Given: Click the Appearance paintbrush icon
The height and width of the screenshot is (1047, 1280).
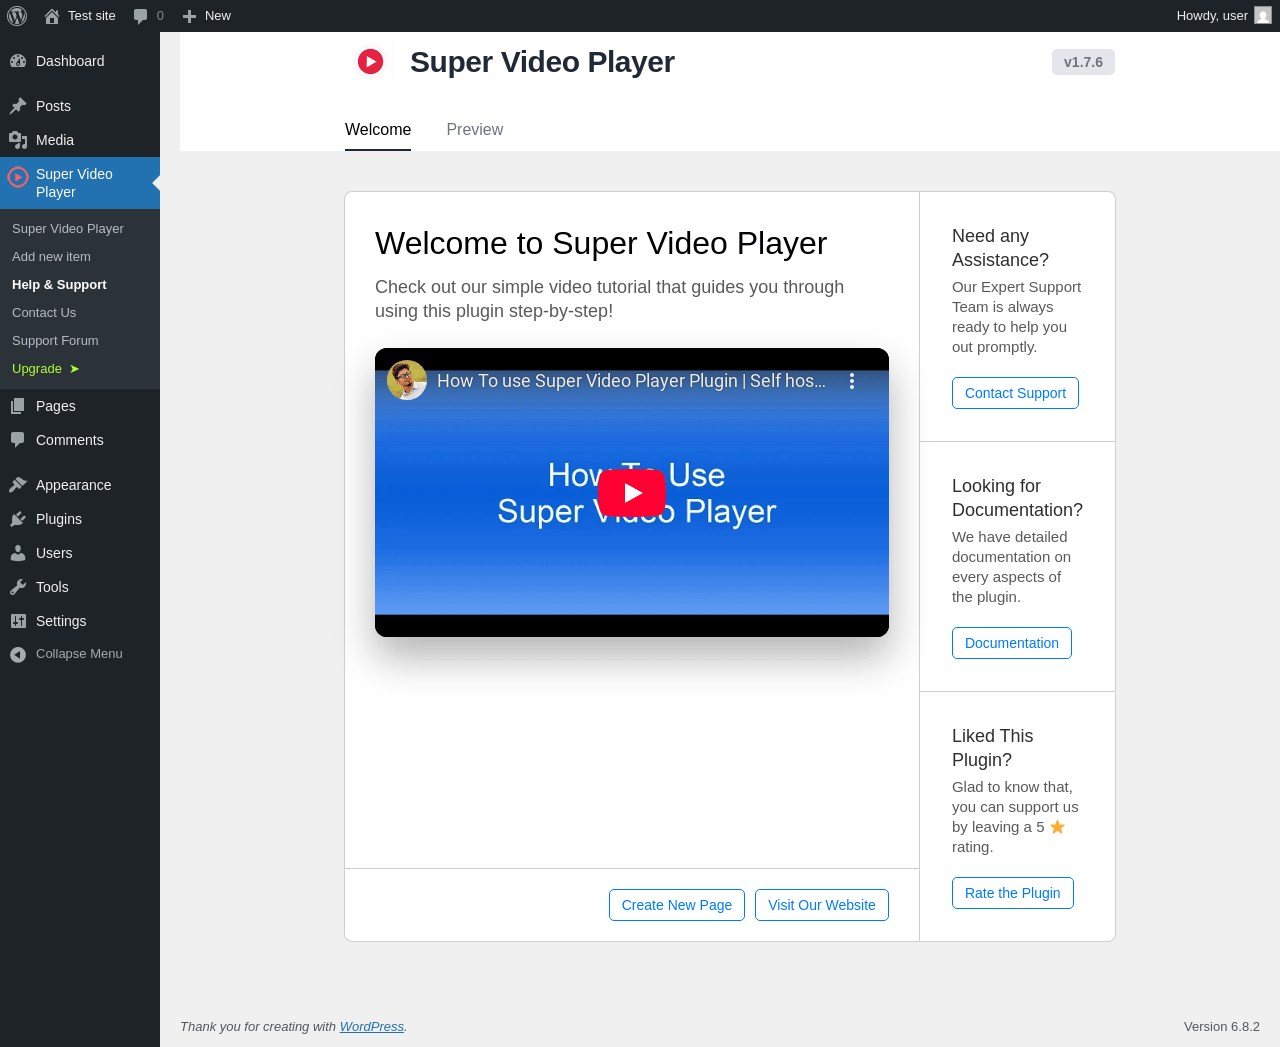Looking at the screenshot, I should [x=18, y=485].
